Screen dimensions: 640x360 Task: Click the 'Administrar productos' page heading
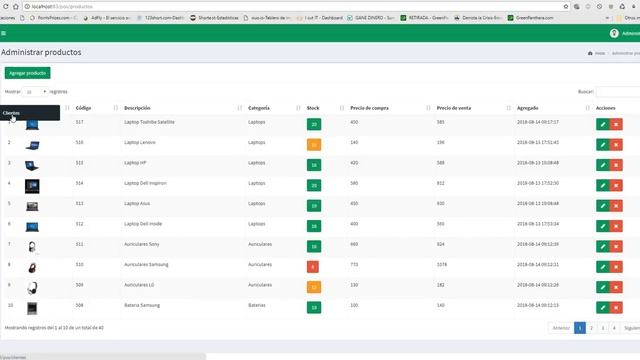coord(41,52)
